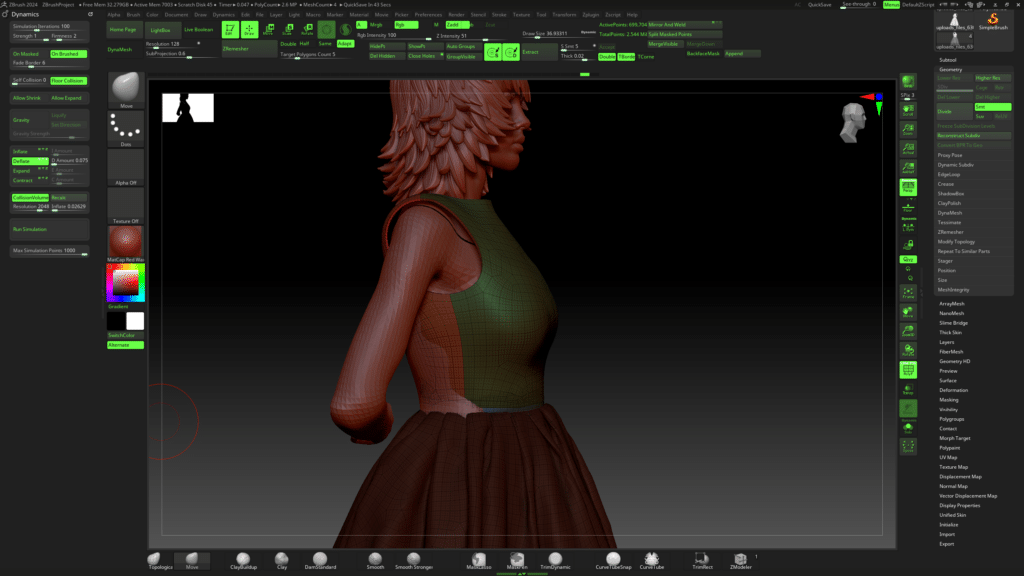Toggle CollisionVolume

[x=29, y=197]
